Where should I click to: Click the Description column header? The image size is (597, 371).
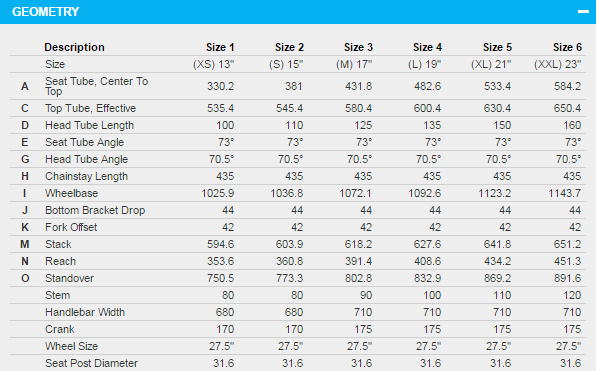[x=74, y=47]
